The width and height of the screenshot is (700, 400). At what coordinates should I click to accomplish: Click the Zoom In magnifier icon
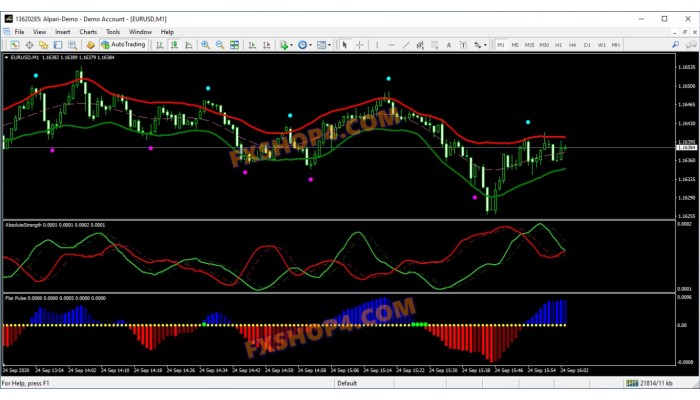pyautogui.click(x=205, y=44)
